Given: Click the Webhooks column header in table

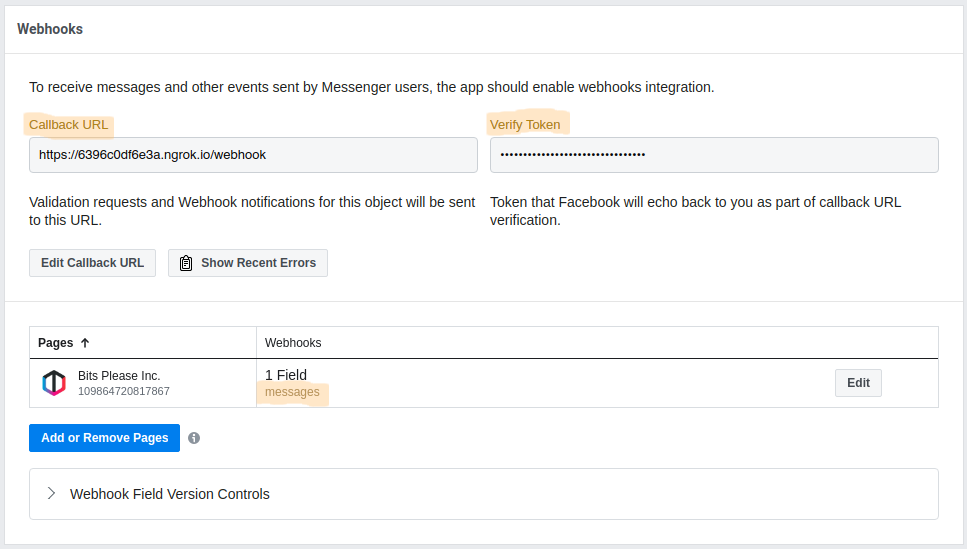Looking at the screenshot, I should click(293, 343).
